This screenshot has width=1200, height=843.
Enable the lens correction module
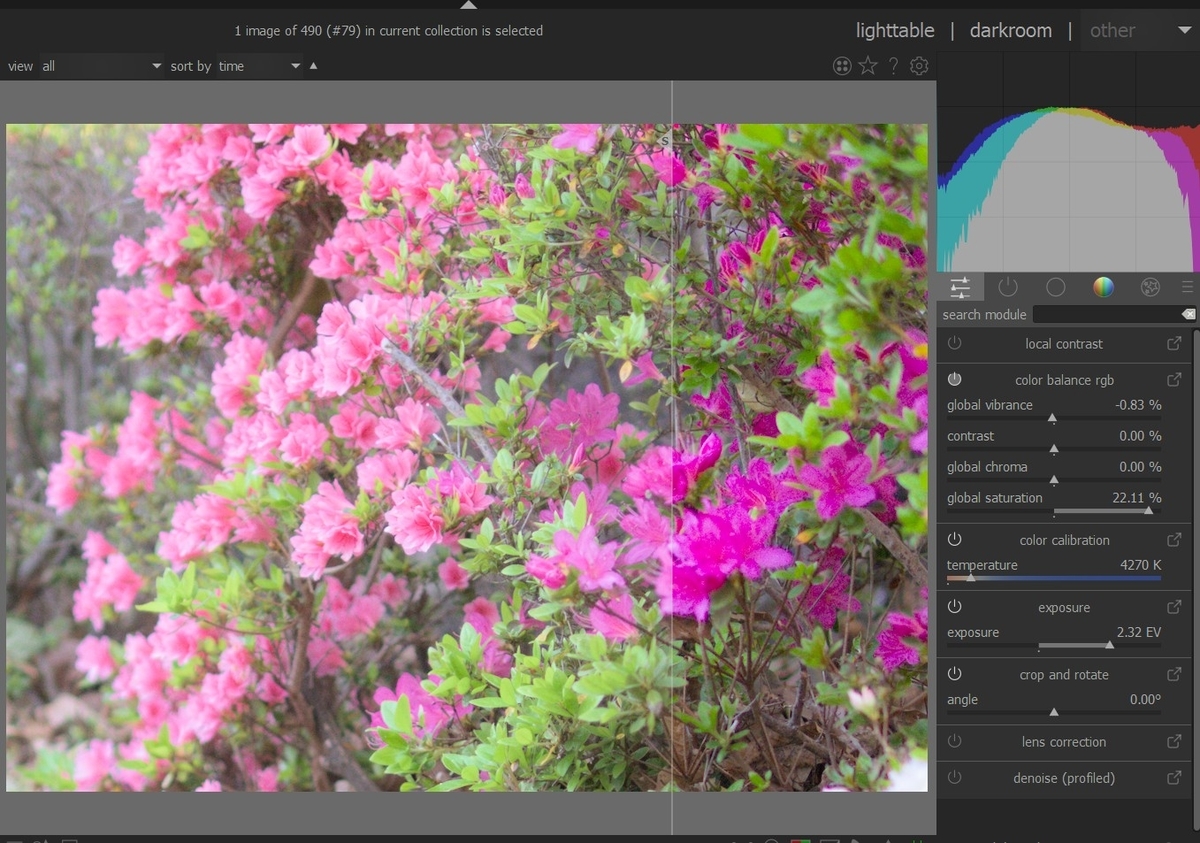click(x=954, y=742)
